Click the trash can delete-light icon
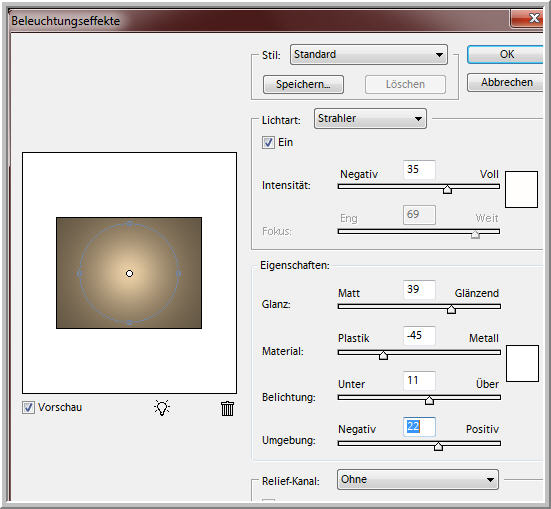 click(227, 408)
